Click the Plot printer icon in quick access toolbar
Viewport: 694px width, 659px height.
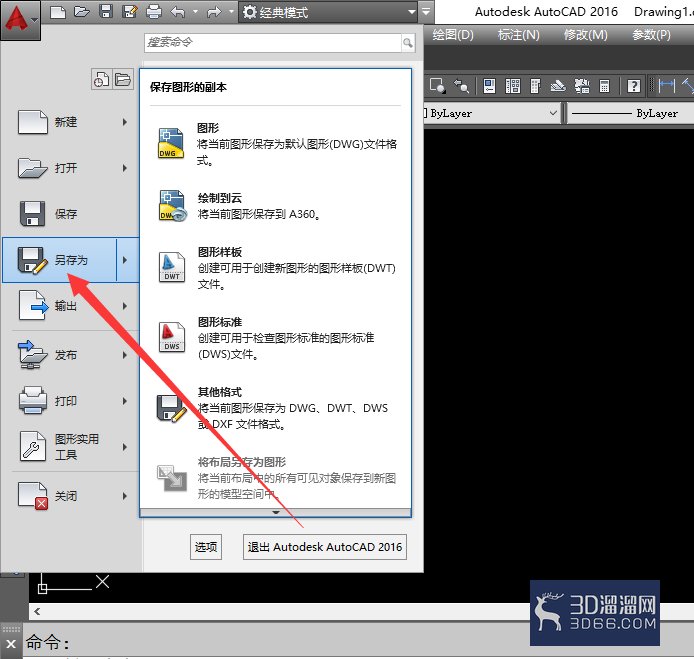click(x=154, y=12)
